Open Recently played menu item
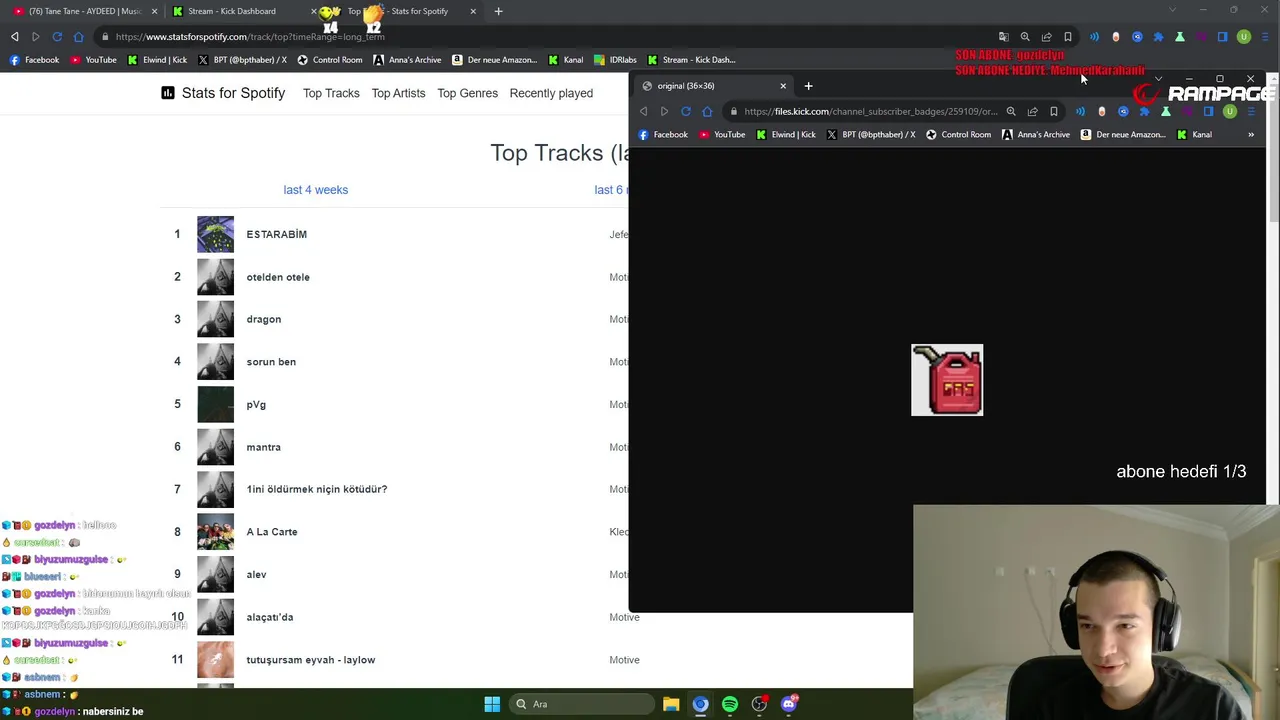The image size is (1280, 720). 551,93
